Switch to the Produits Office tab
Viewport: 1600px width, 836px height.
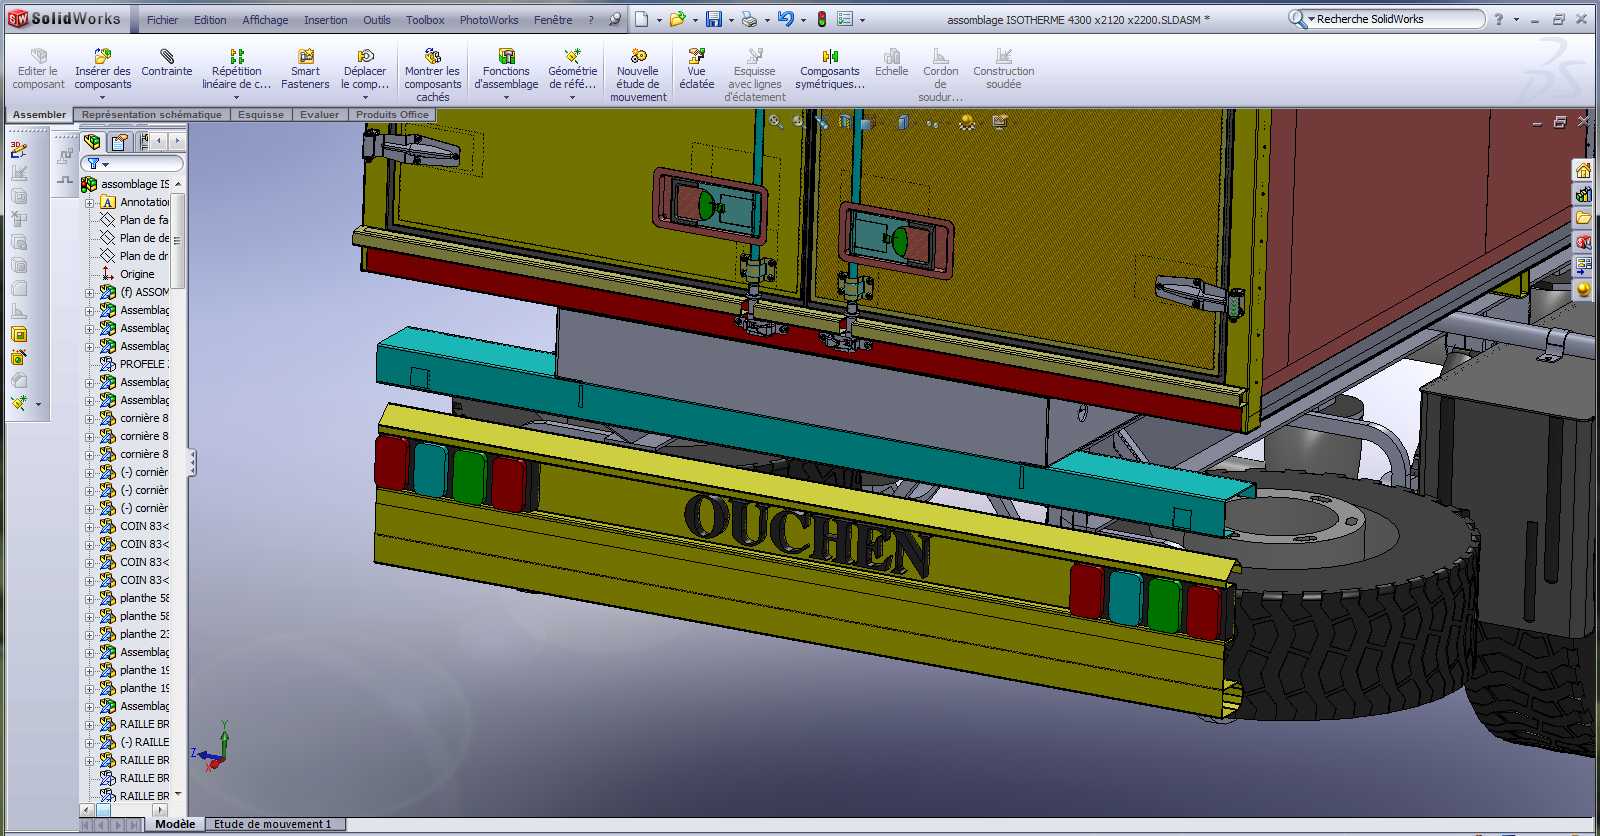point(392,115)
